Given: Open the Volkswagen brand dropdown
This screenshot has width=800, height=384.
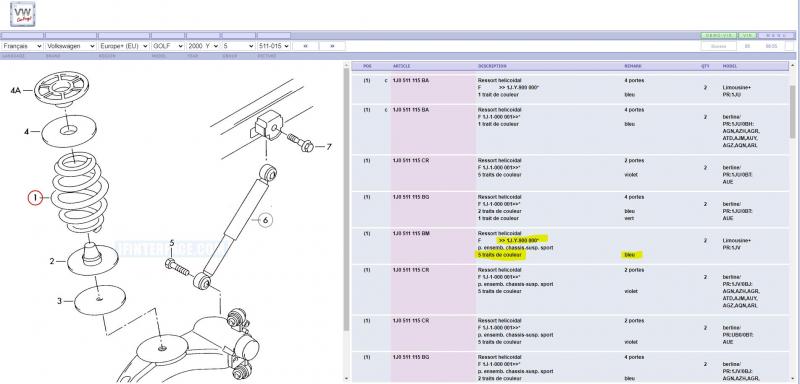Looking at the screenshot, I should [70, 46].
